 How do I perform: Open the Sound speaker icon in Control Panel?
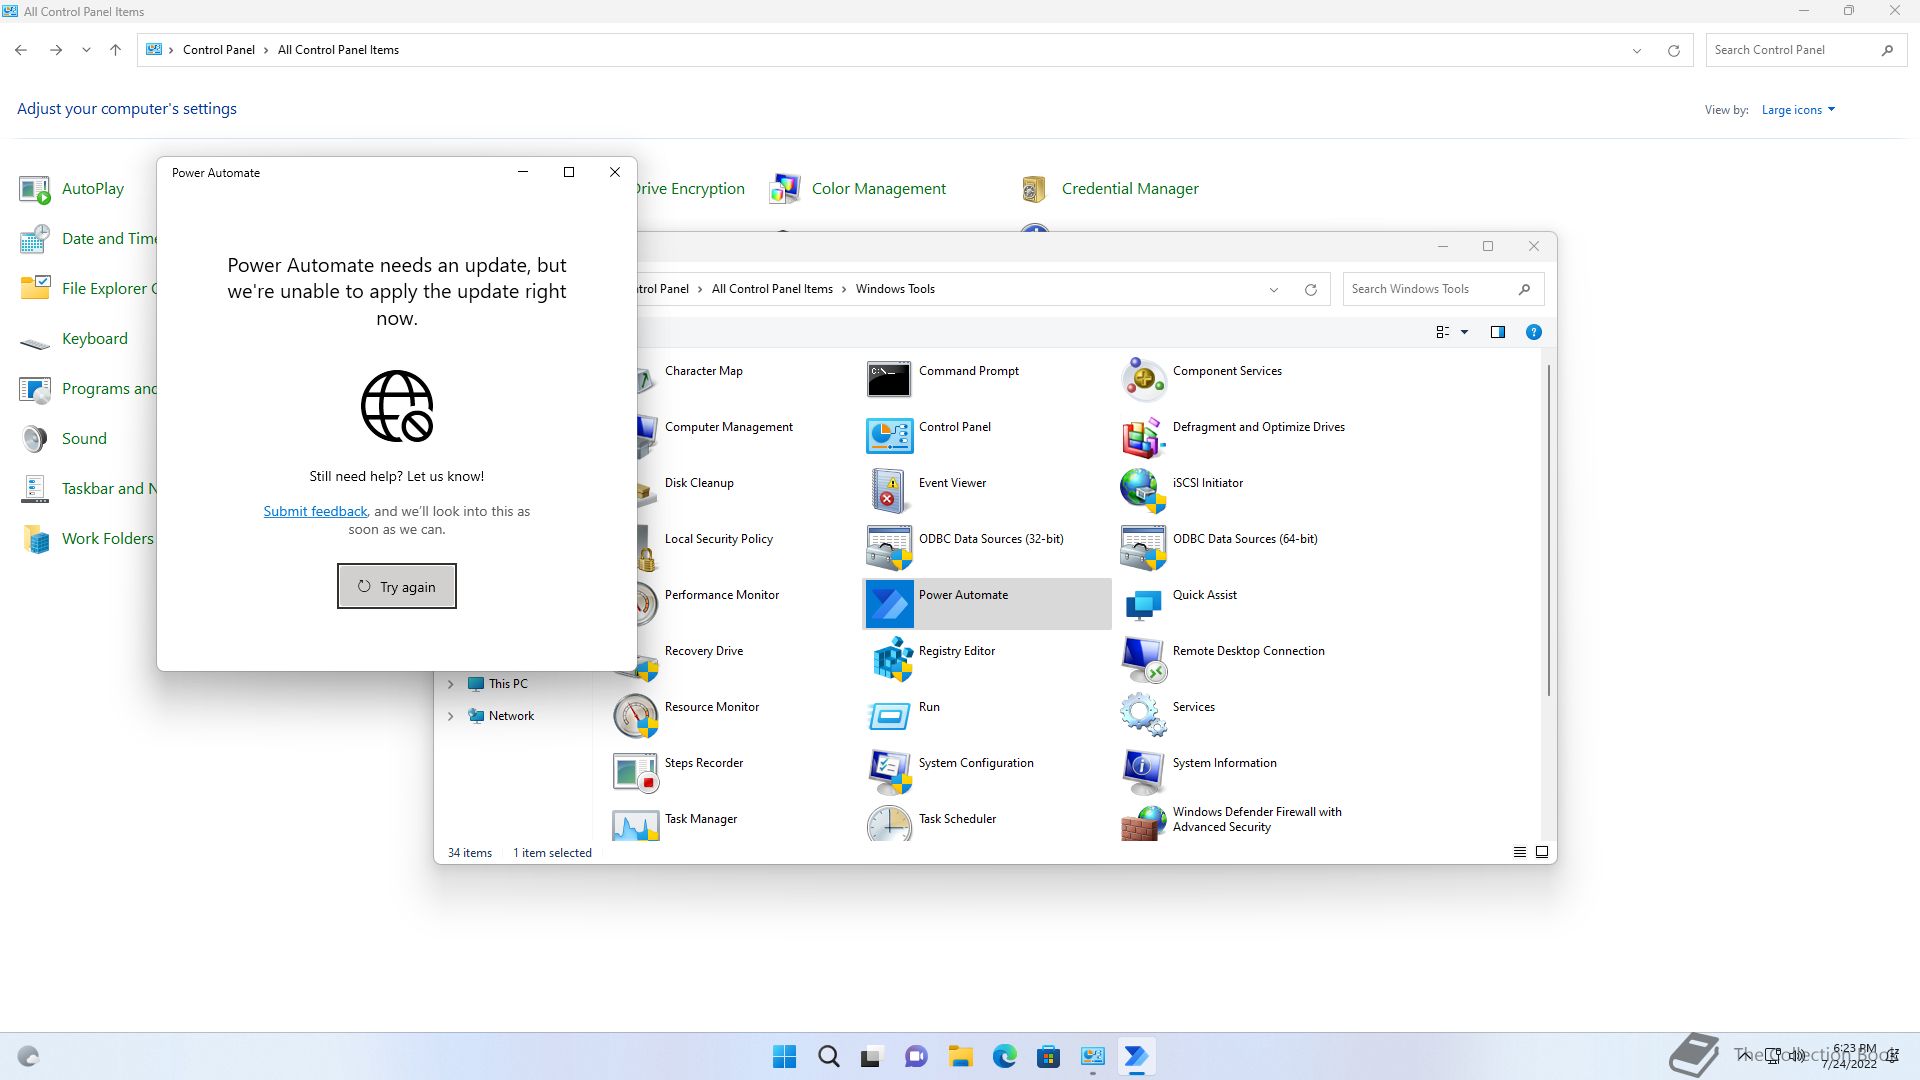(x=35, y=439)
